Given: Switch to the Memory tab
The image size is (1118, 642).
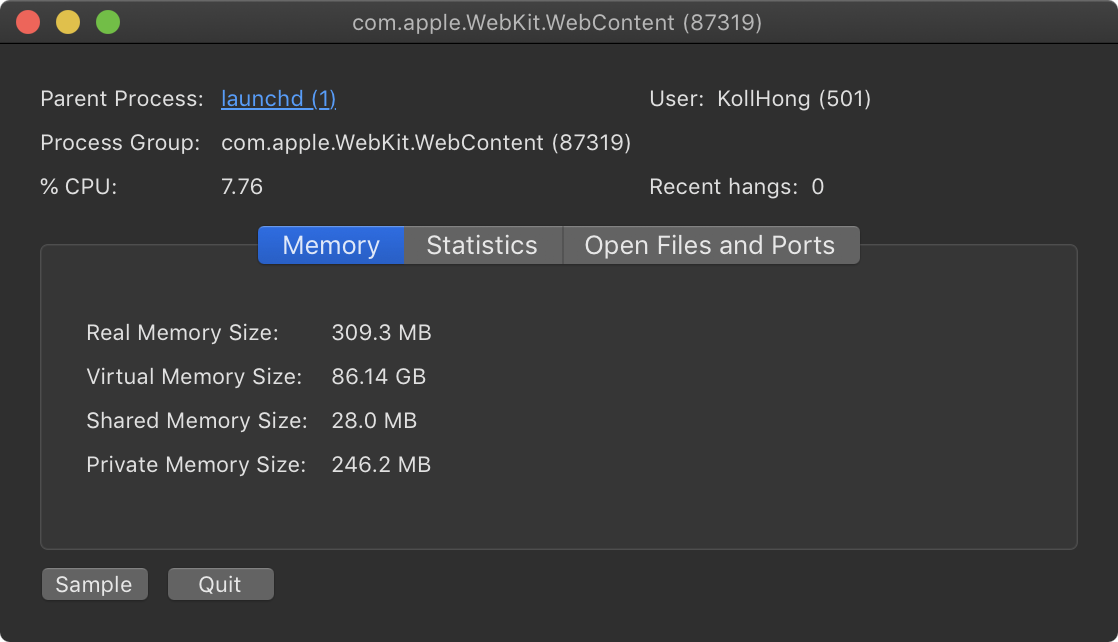Looking at the screenshot, I should point(331,245).
